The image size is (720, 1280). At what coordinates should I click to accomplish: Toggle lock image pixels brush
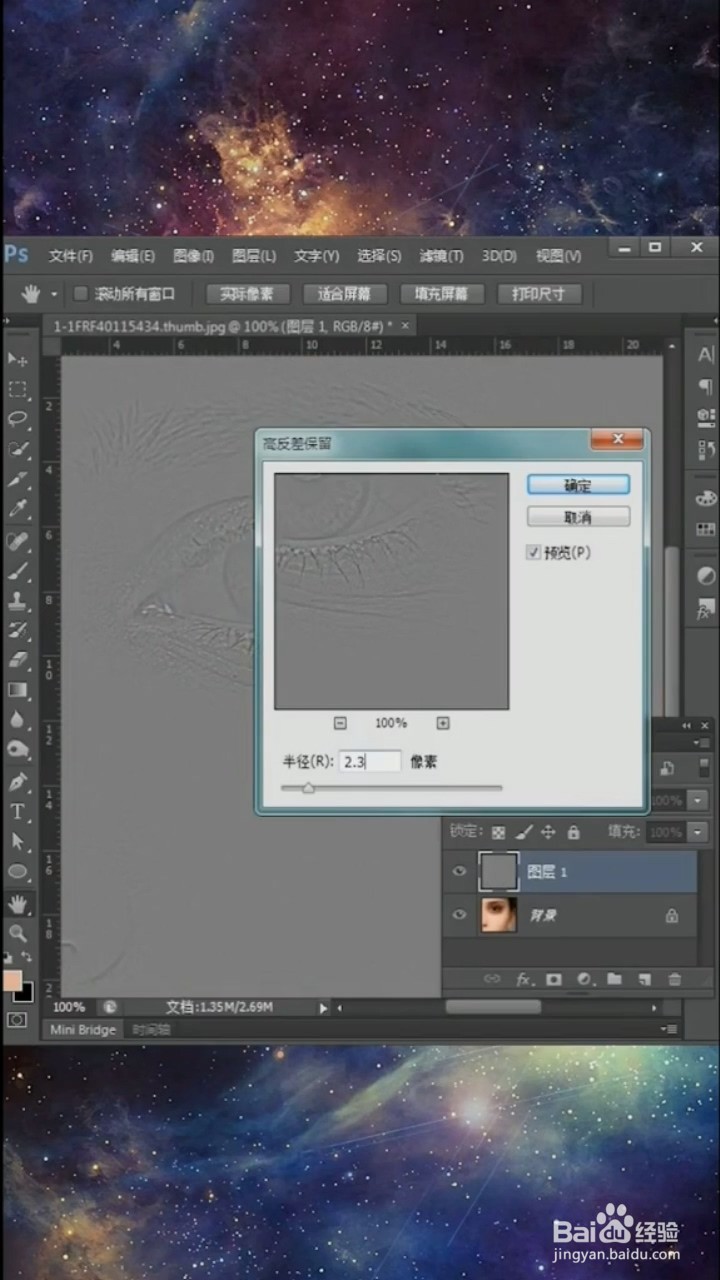point(524,832)
